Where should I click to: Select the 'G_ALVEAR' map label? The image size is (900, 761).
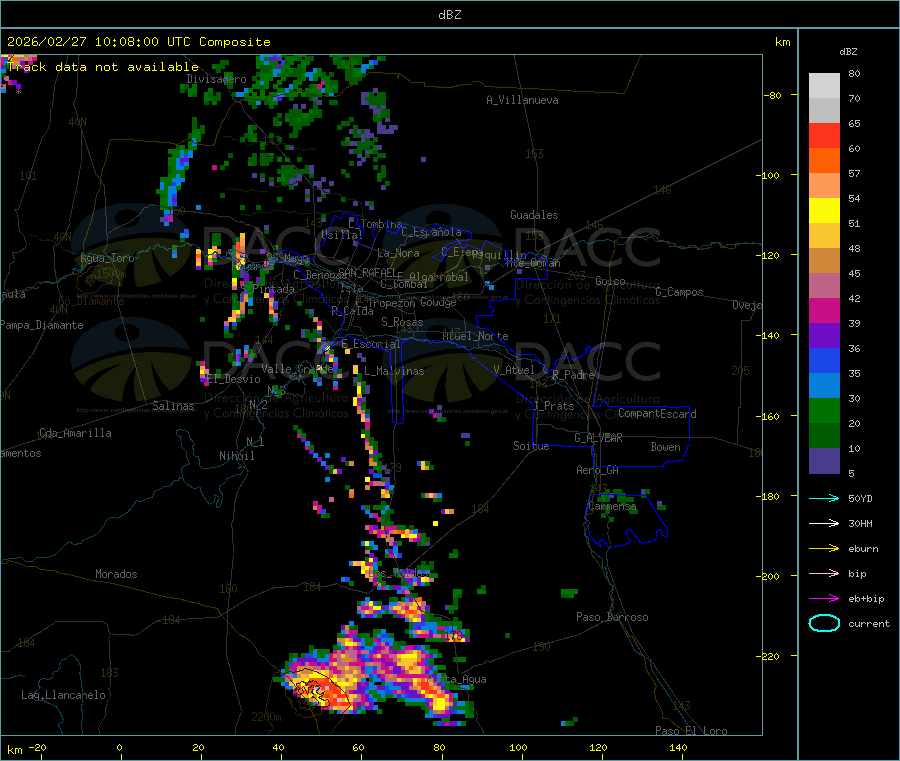[x=598, y=438]
